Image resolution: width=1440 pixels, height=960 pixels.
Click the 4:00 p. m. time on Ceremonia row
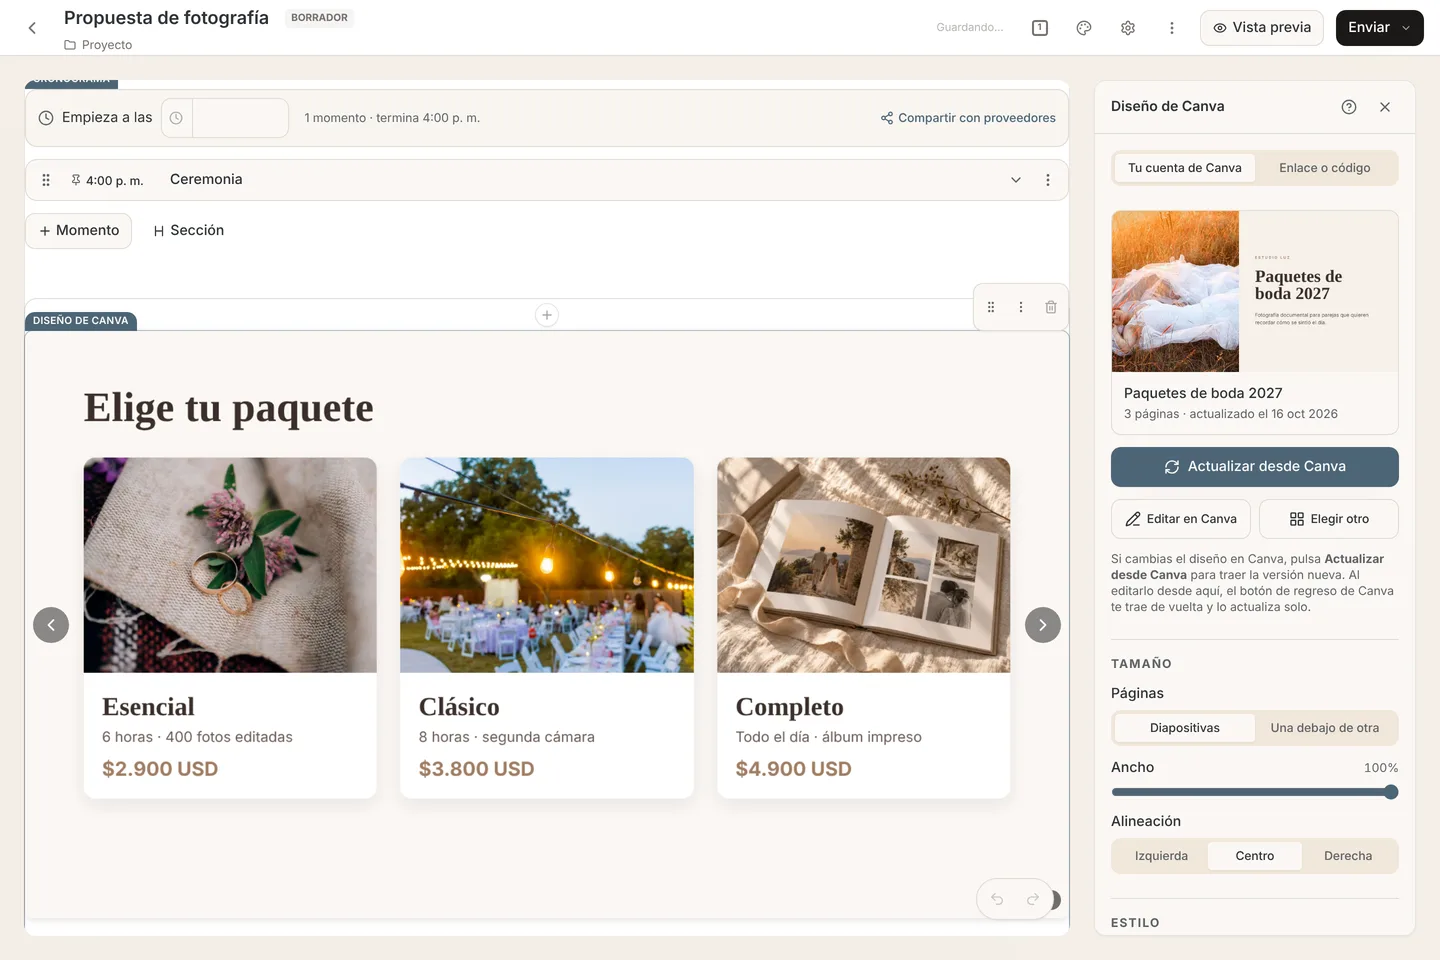(x=114, y=181)
